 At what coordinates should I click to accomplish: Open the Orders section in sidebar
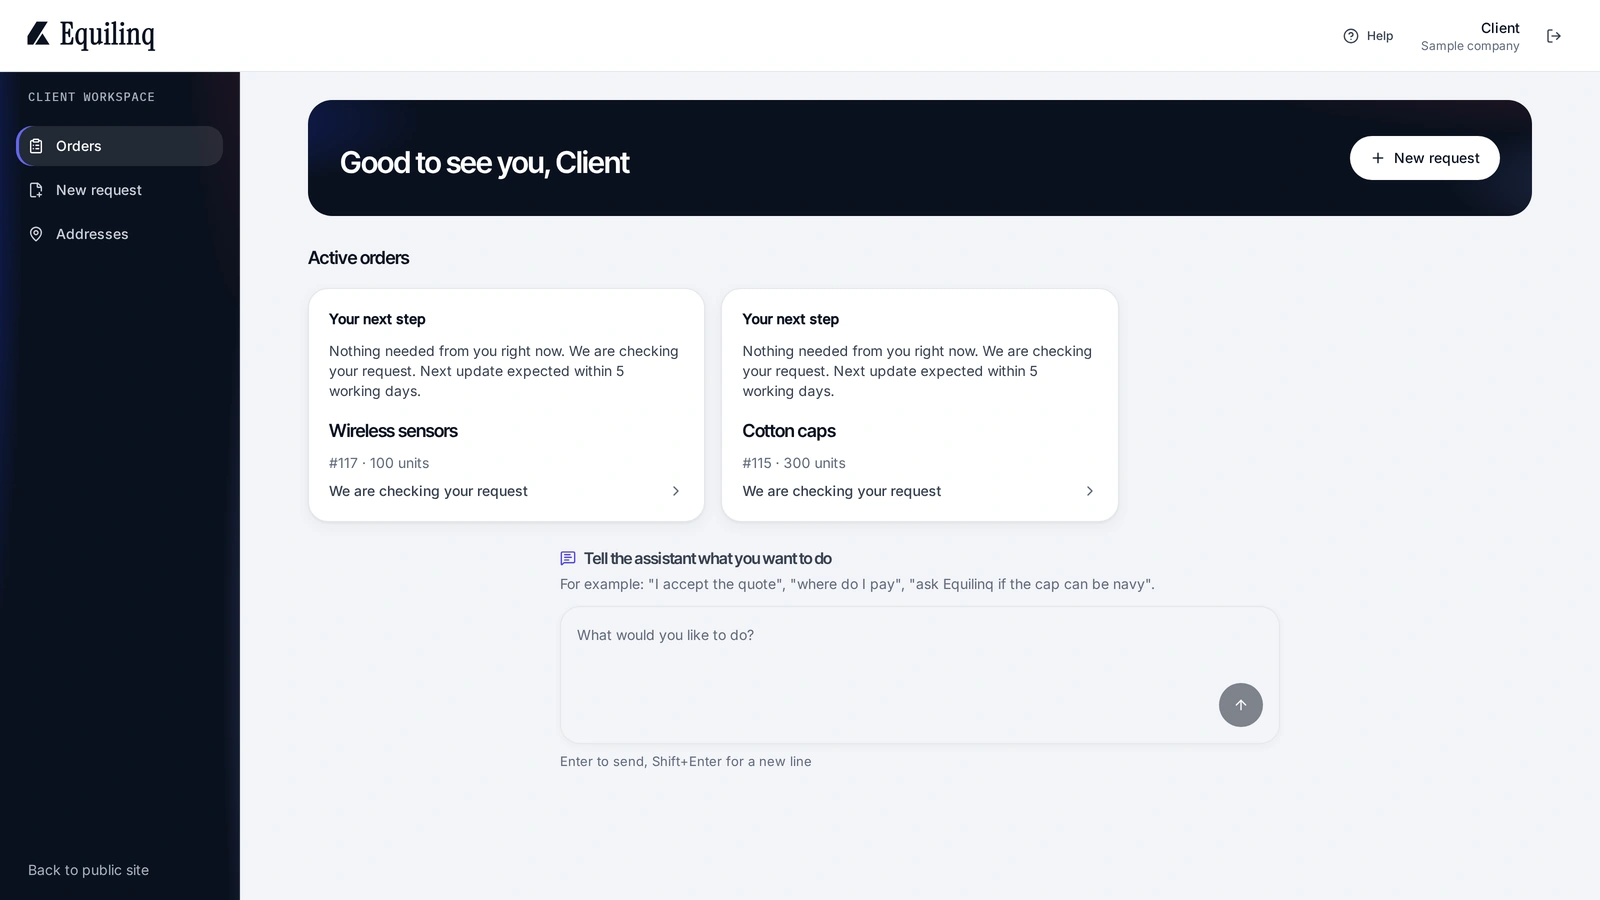click(120, 146)
